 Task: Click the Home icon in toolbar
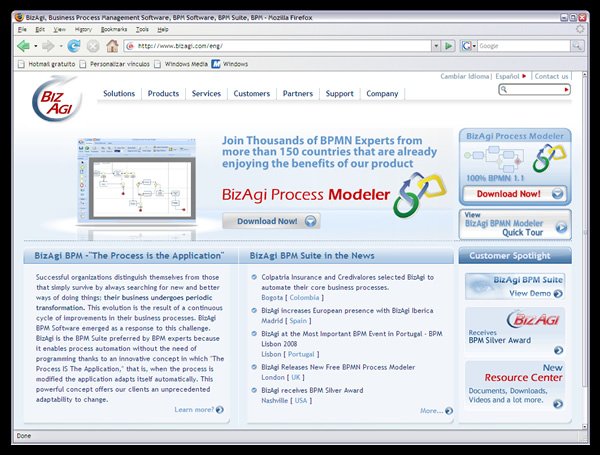click(112, 46)
